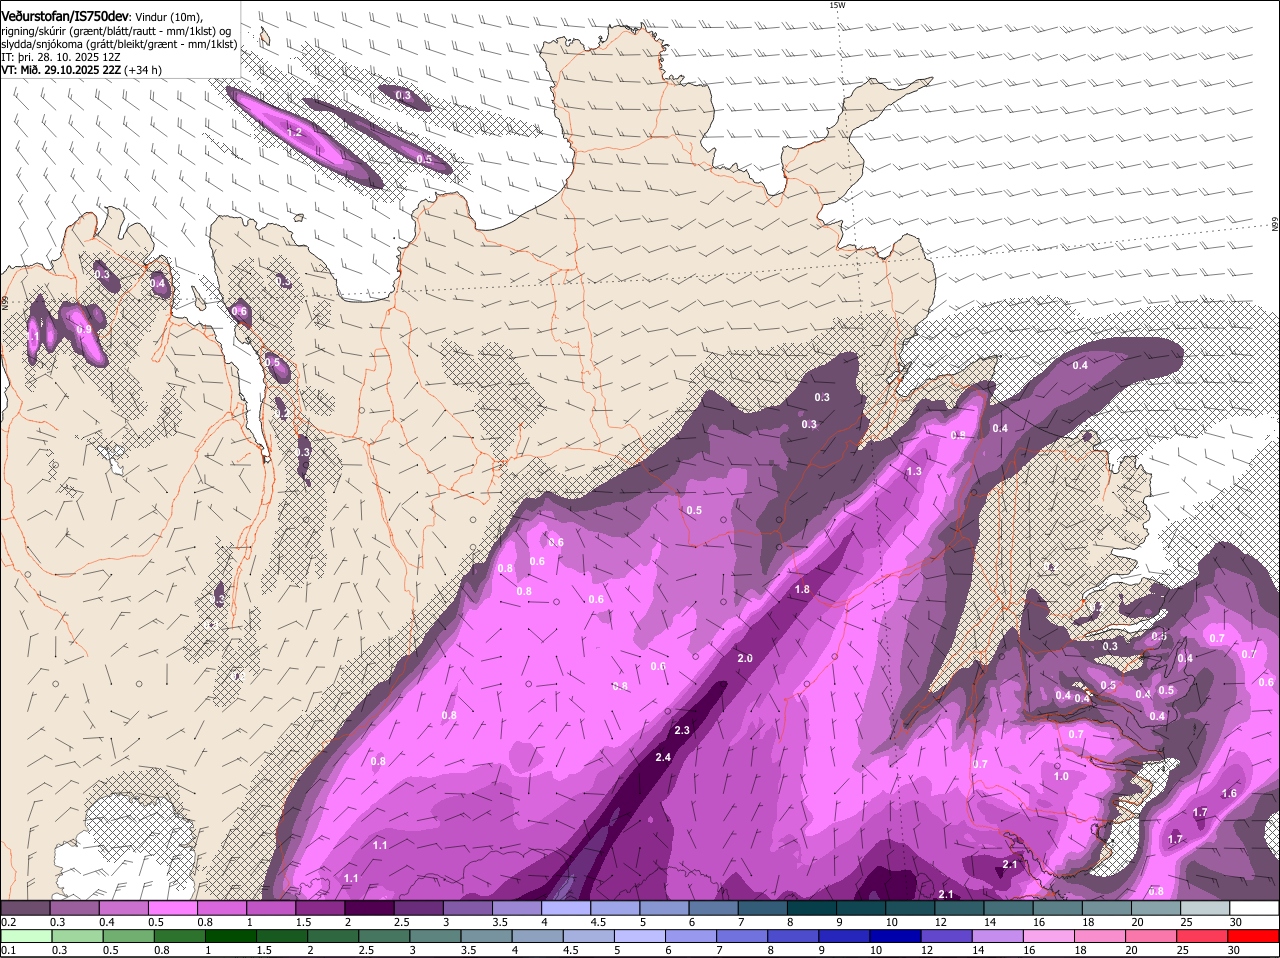Pick the top legend swatch labeled 0.4
1280x958 pixels.
click(123, 908)
